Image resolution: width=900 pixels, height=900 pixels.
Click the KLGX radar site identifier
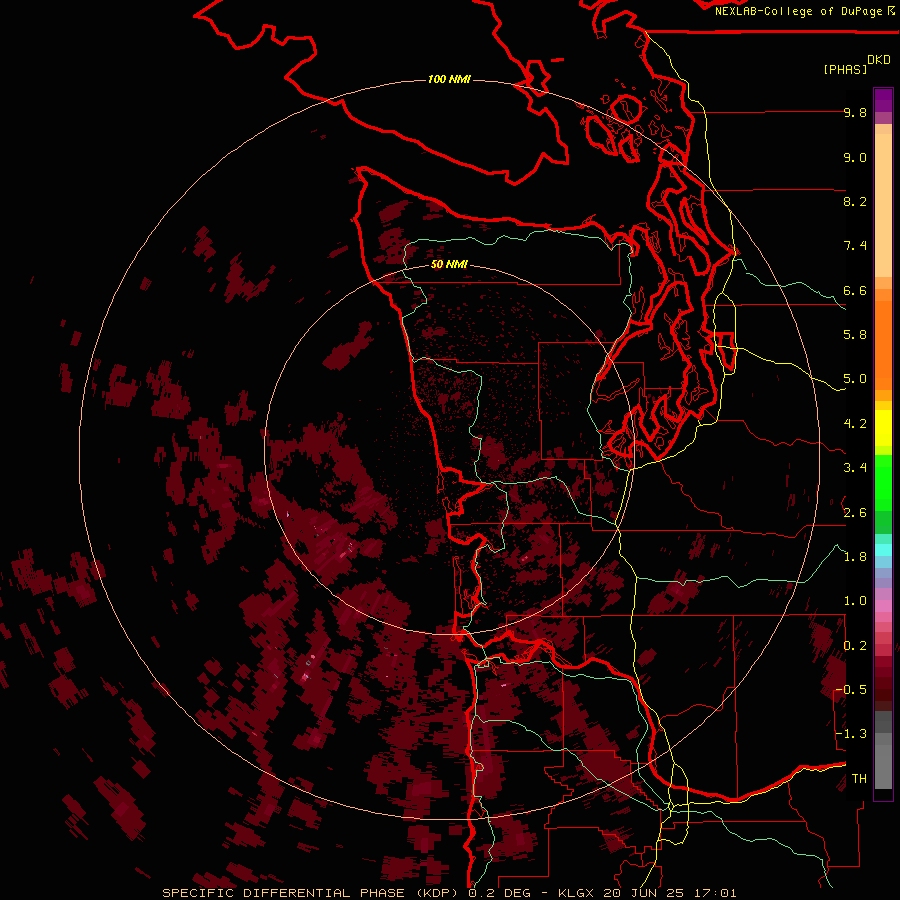577,893
